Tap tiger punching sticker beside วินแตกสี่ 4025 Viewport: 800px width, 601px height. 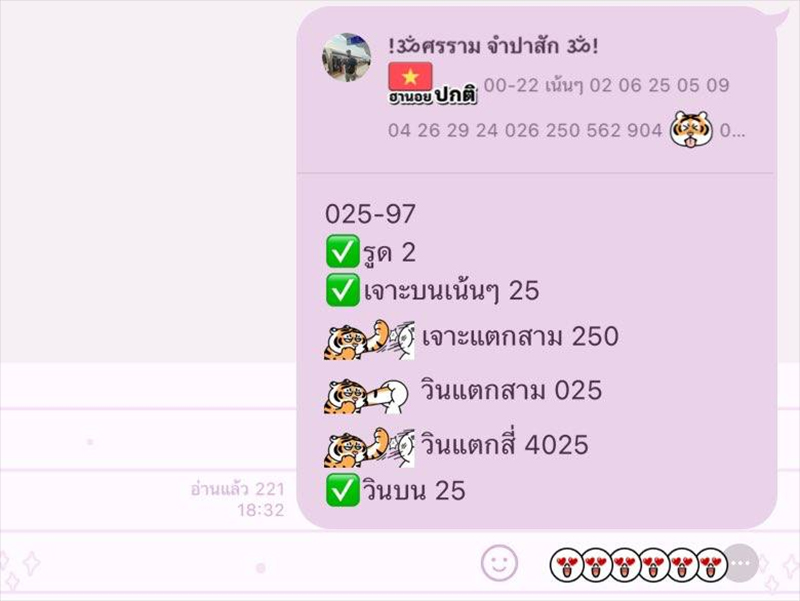369,447
